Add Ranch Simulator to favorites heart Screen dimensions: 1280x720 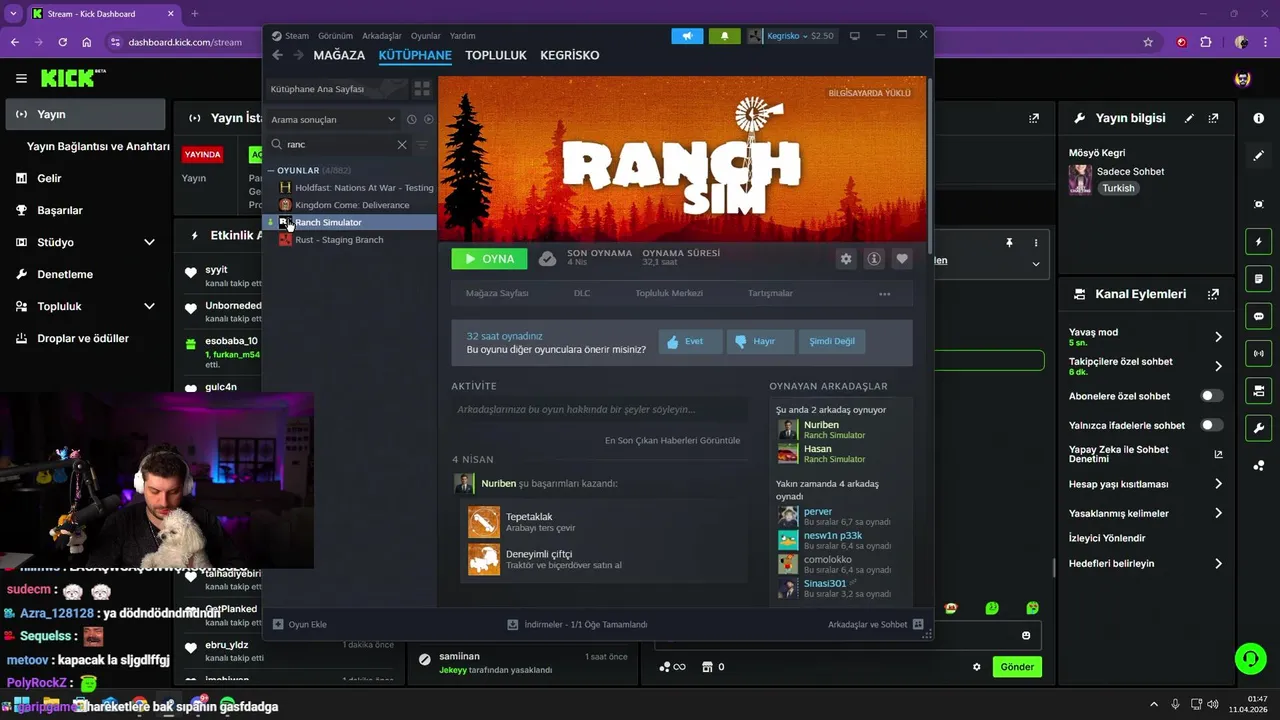point(902,259)
